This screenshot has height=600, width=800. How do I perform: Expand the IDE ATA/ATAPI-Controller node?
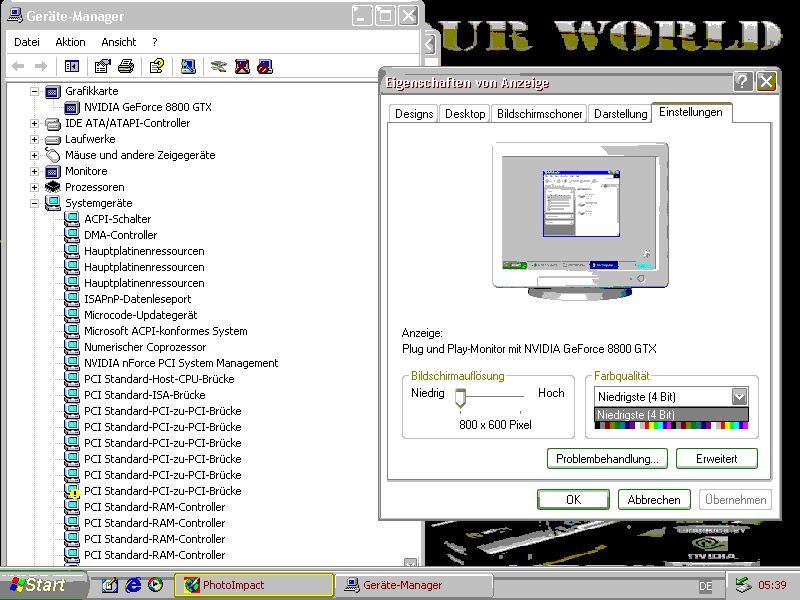coord(34,123)
